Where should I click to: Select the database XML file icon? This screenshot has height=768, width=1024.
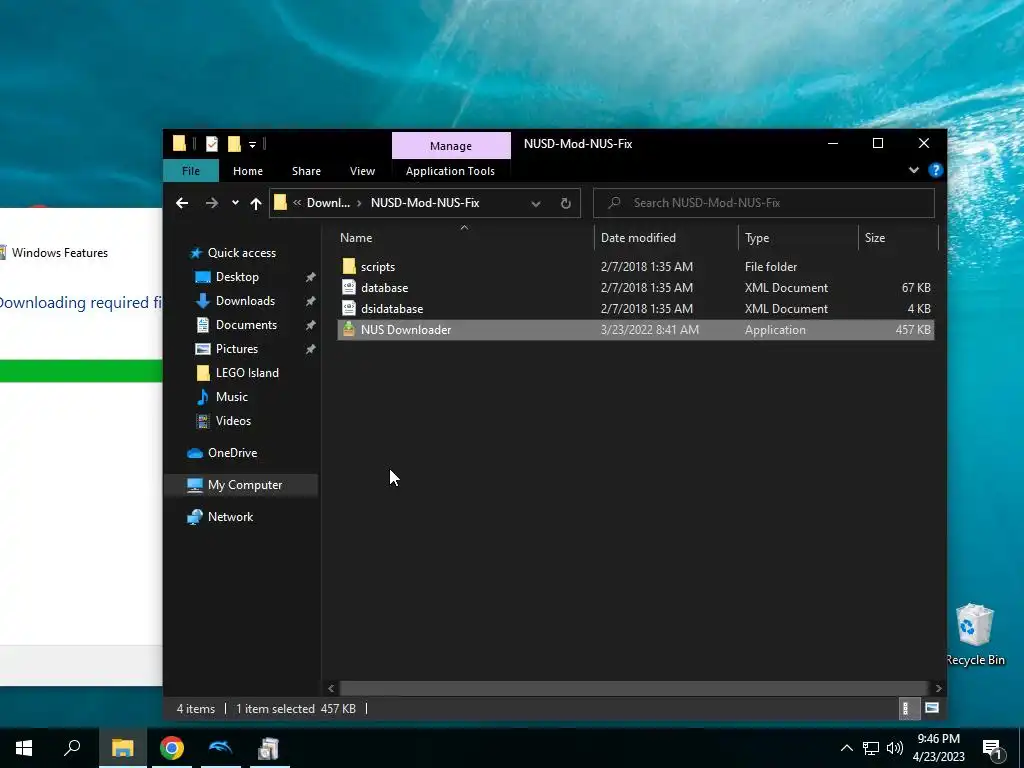coord(349,287)
